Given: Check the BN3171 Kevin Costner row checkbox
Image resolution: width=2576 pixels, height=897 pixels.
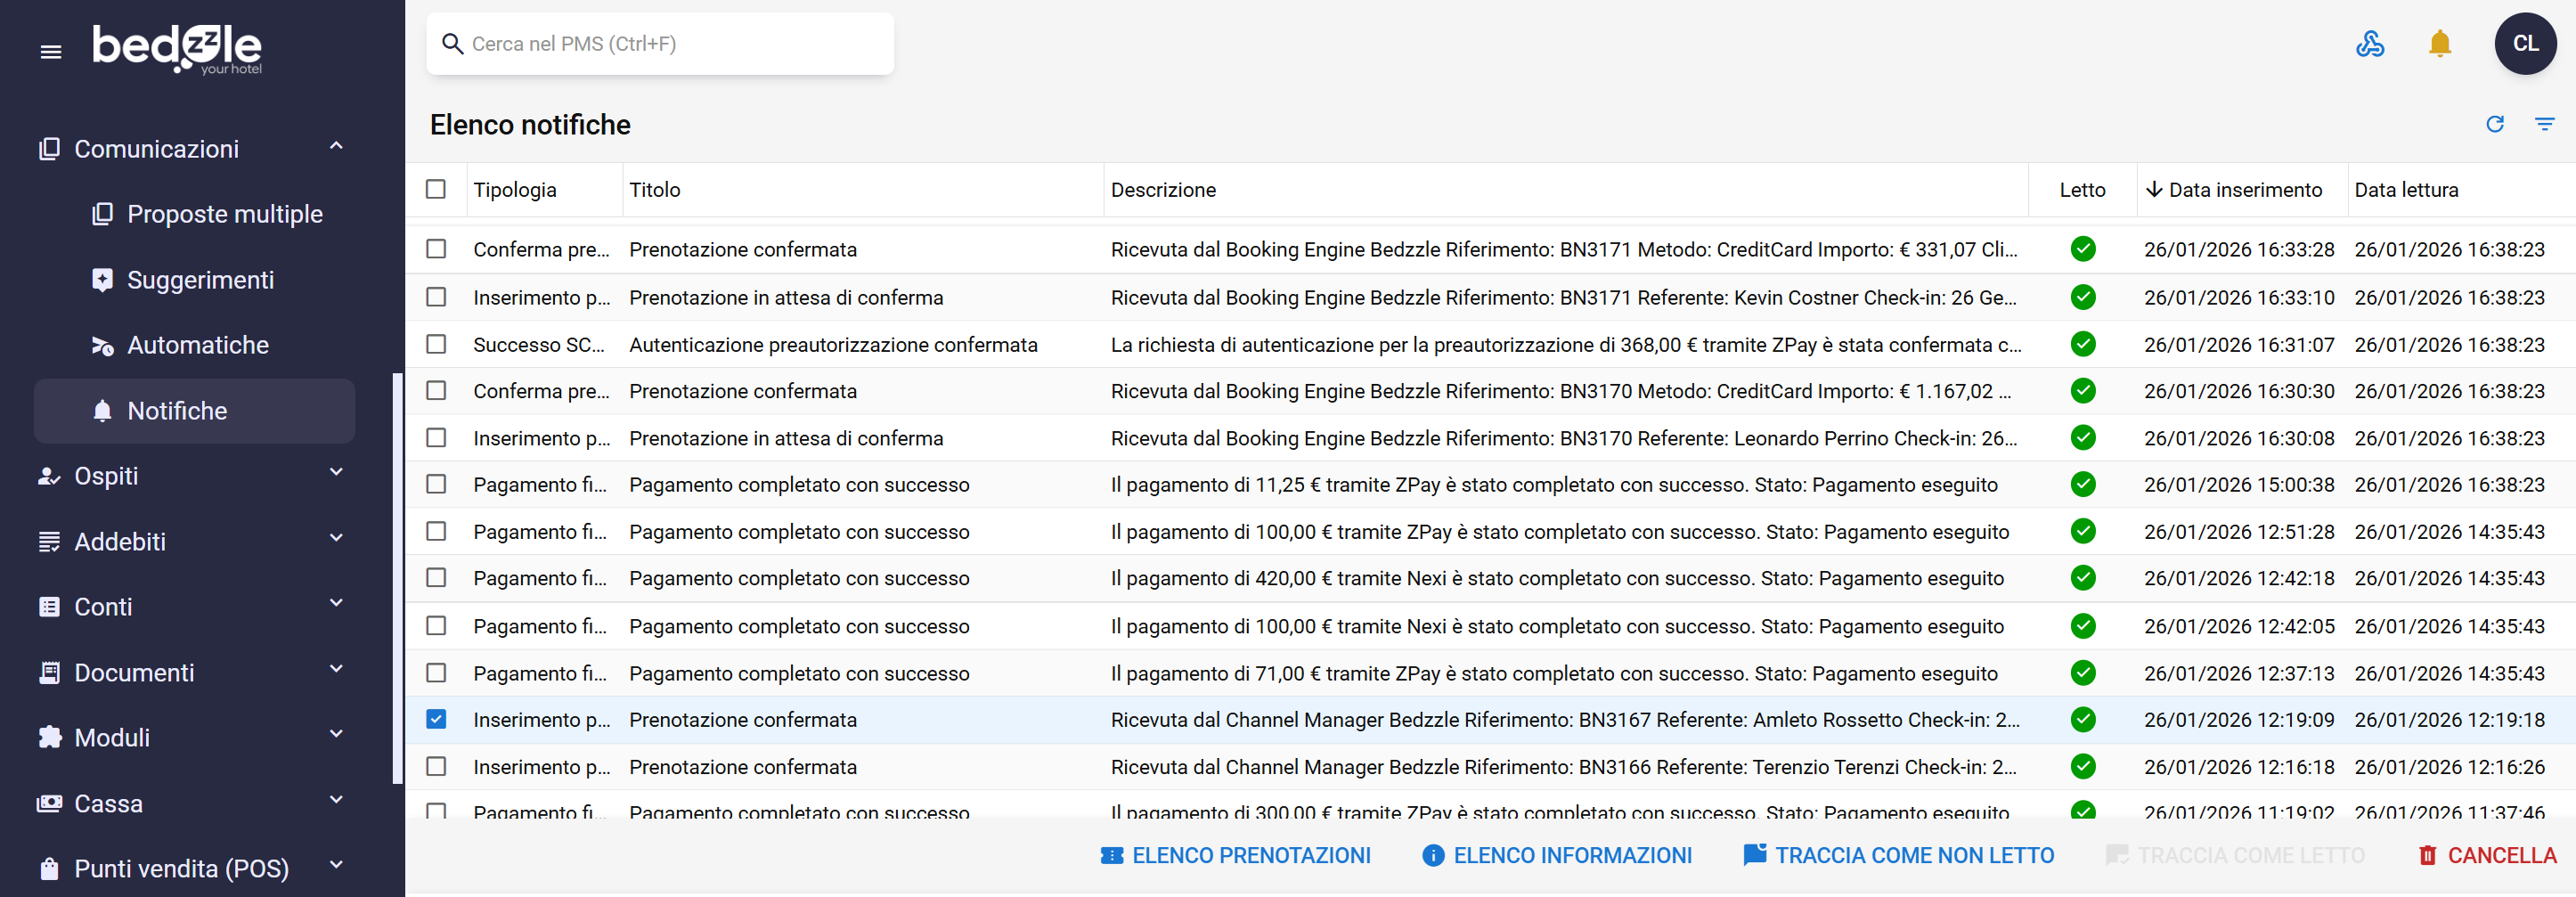Looking at the screenshot, I should click(x=436, y=298).
